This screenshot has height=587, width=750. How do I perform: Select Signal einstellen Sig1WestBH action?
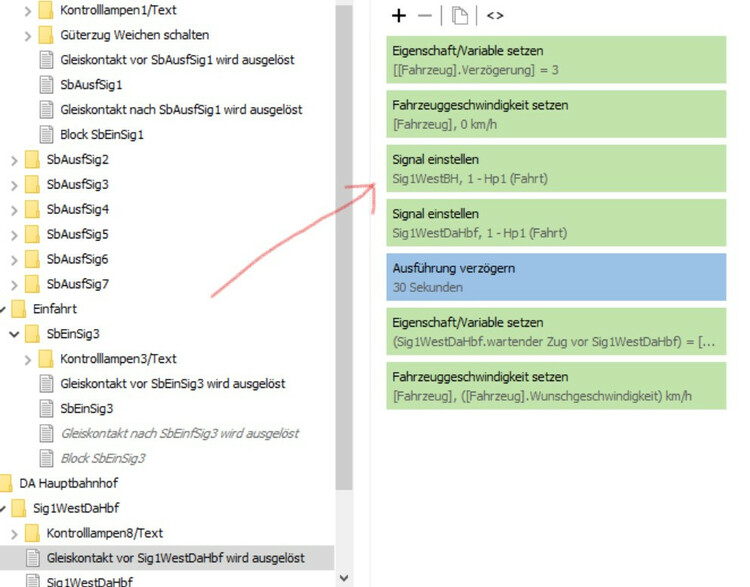556,168
